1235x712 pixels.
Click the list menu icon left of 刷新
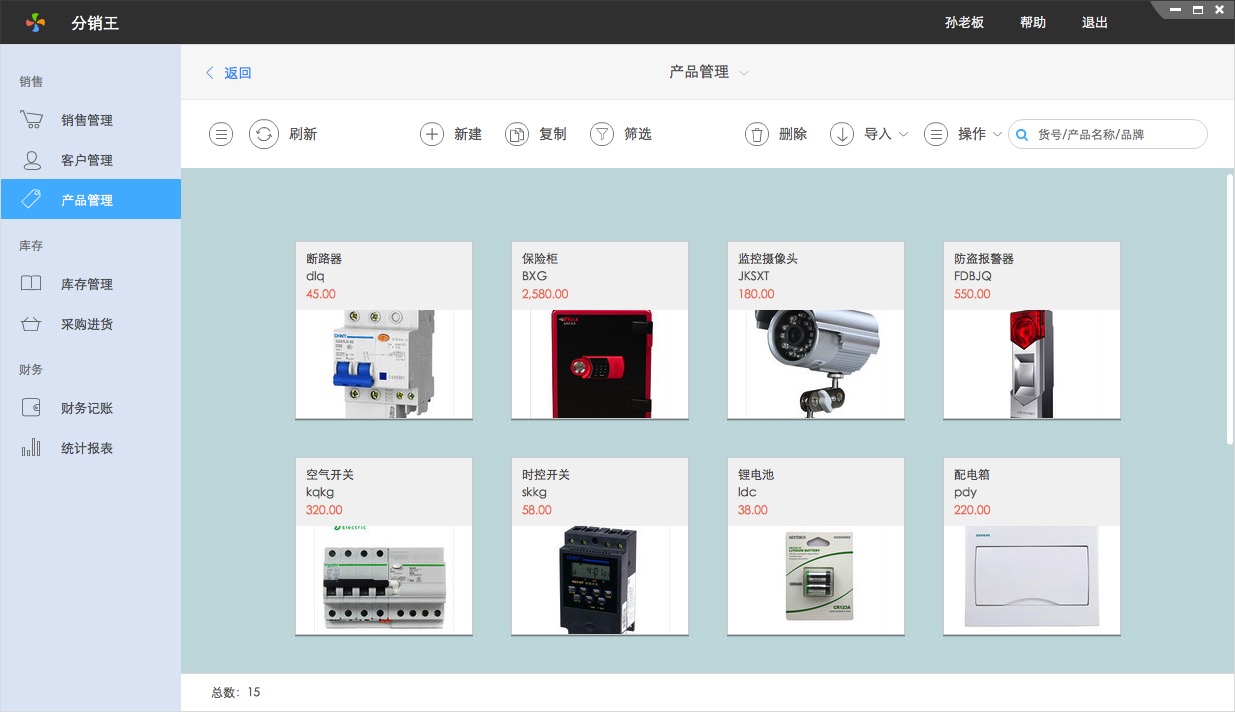(x=221, y=134)
